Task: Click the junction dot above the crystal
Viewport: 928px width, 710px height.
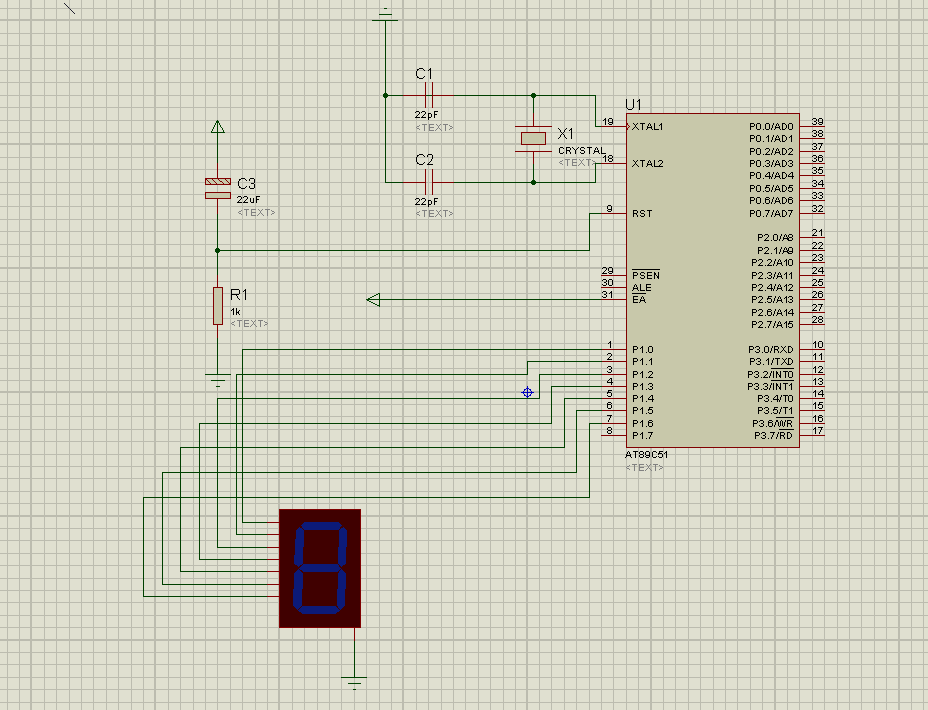Action: [x=533, y=95]
